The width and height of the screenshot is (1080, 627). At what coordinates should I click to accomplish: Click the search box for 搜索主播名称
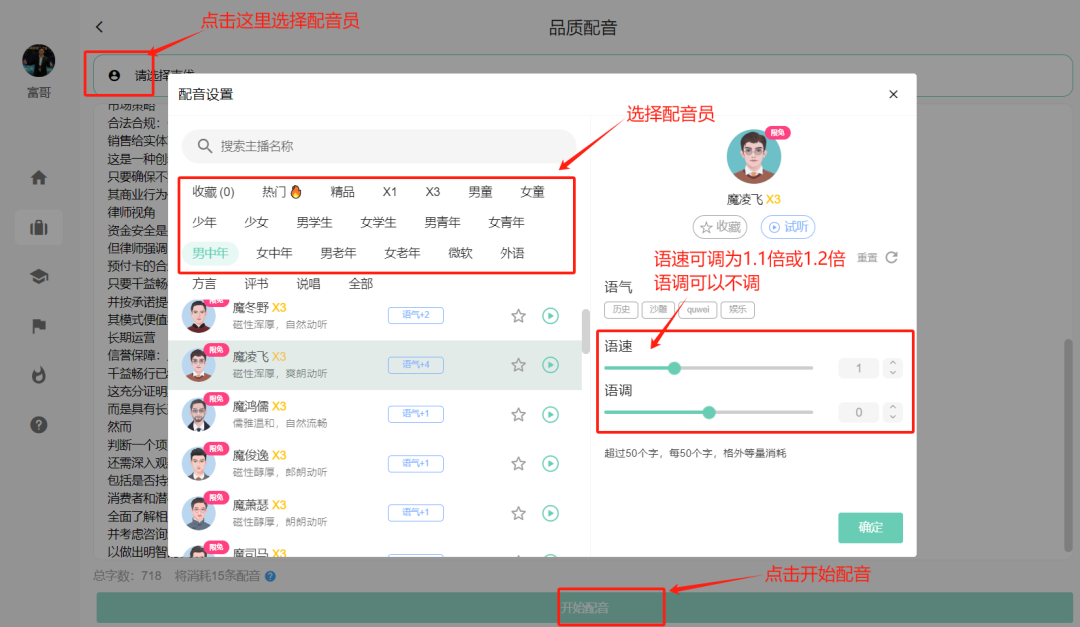tap(379, 146)
